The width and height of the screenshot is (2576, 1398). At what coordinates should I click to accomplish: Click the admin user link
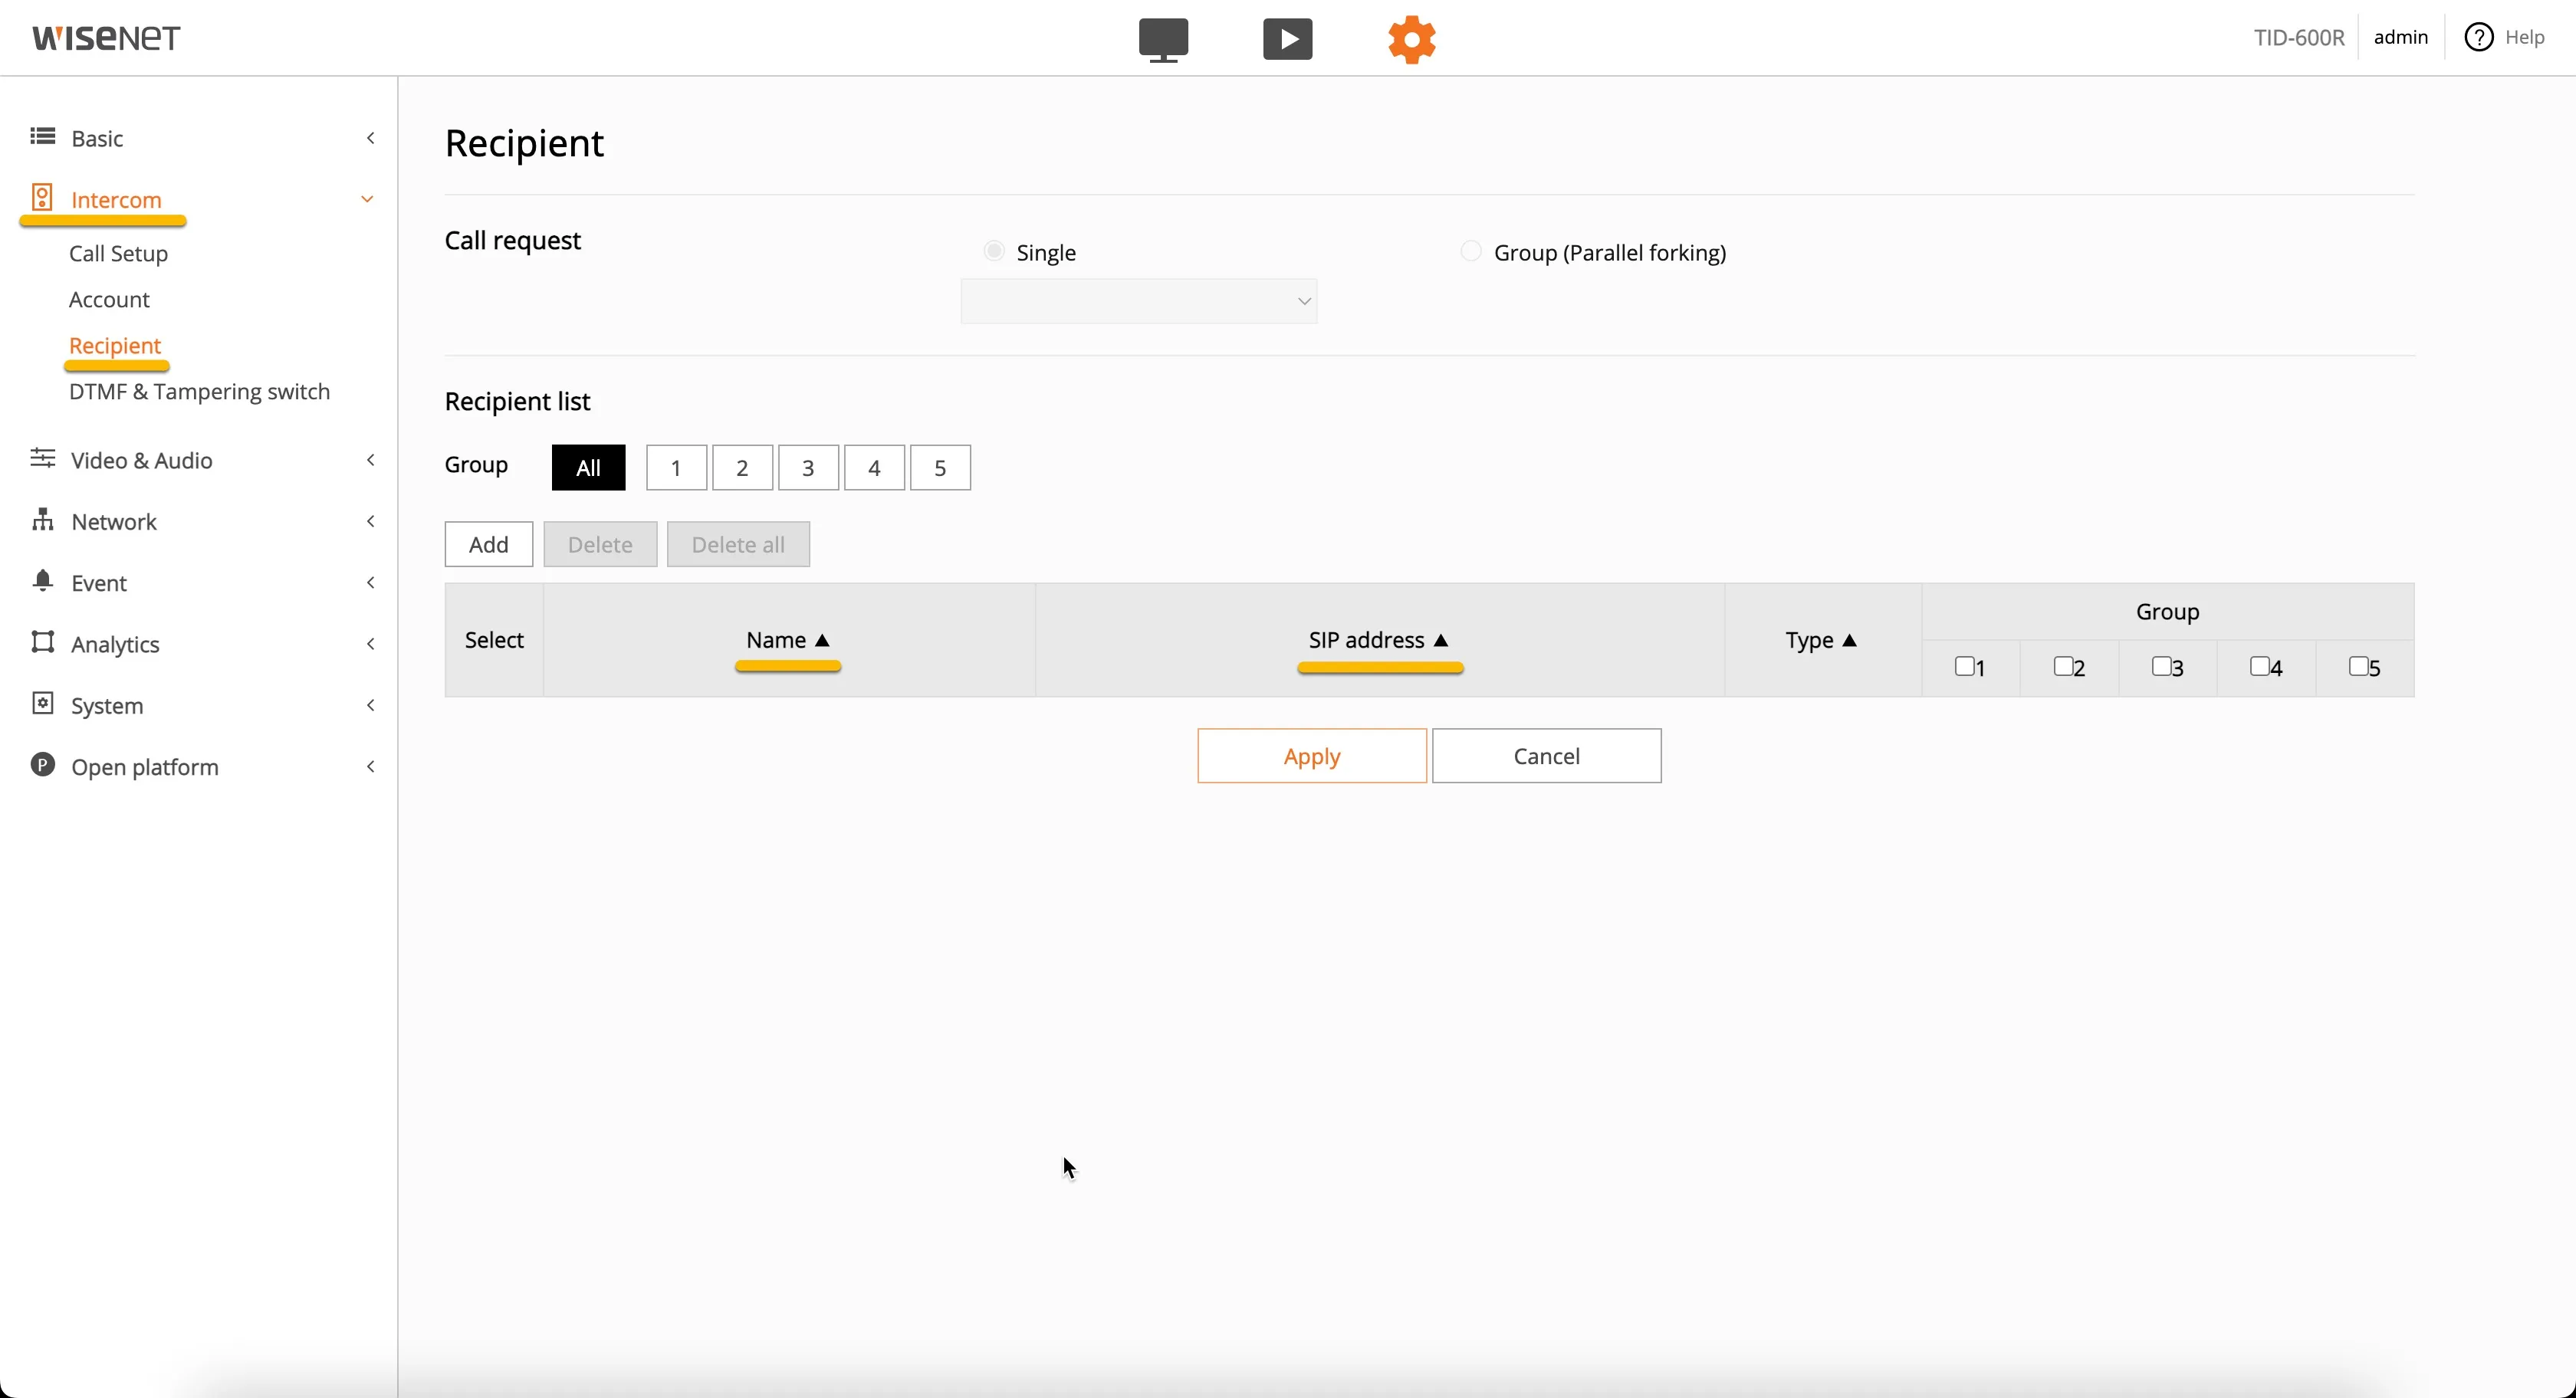click(2401, 37)
